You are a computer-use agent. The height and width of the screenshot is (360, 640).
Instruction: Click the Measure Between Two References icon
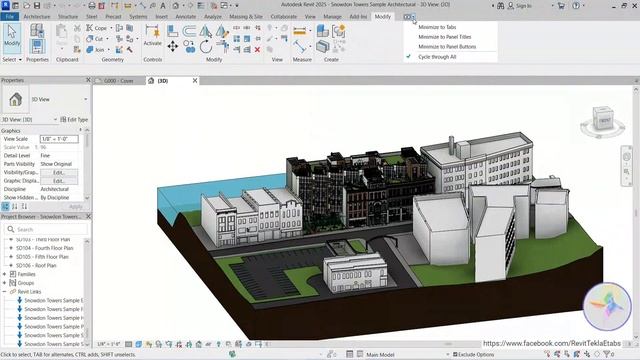(x=300, y=47)
